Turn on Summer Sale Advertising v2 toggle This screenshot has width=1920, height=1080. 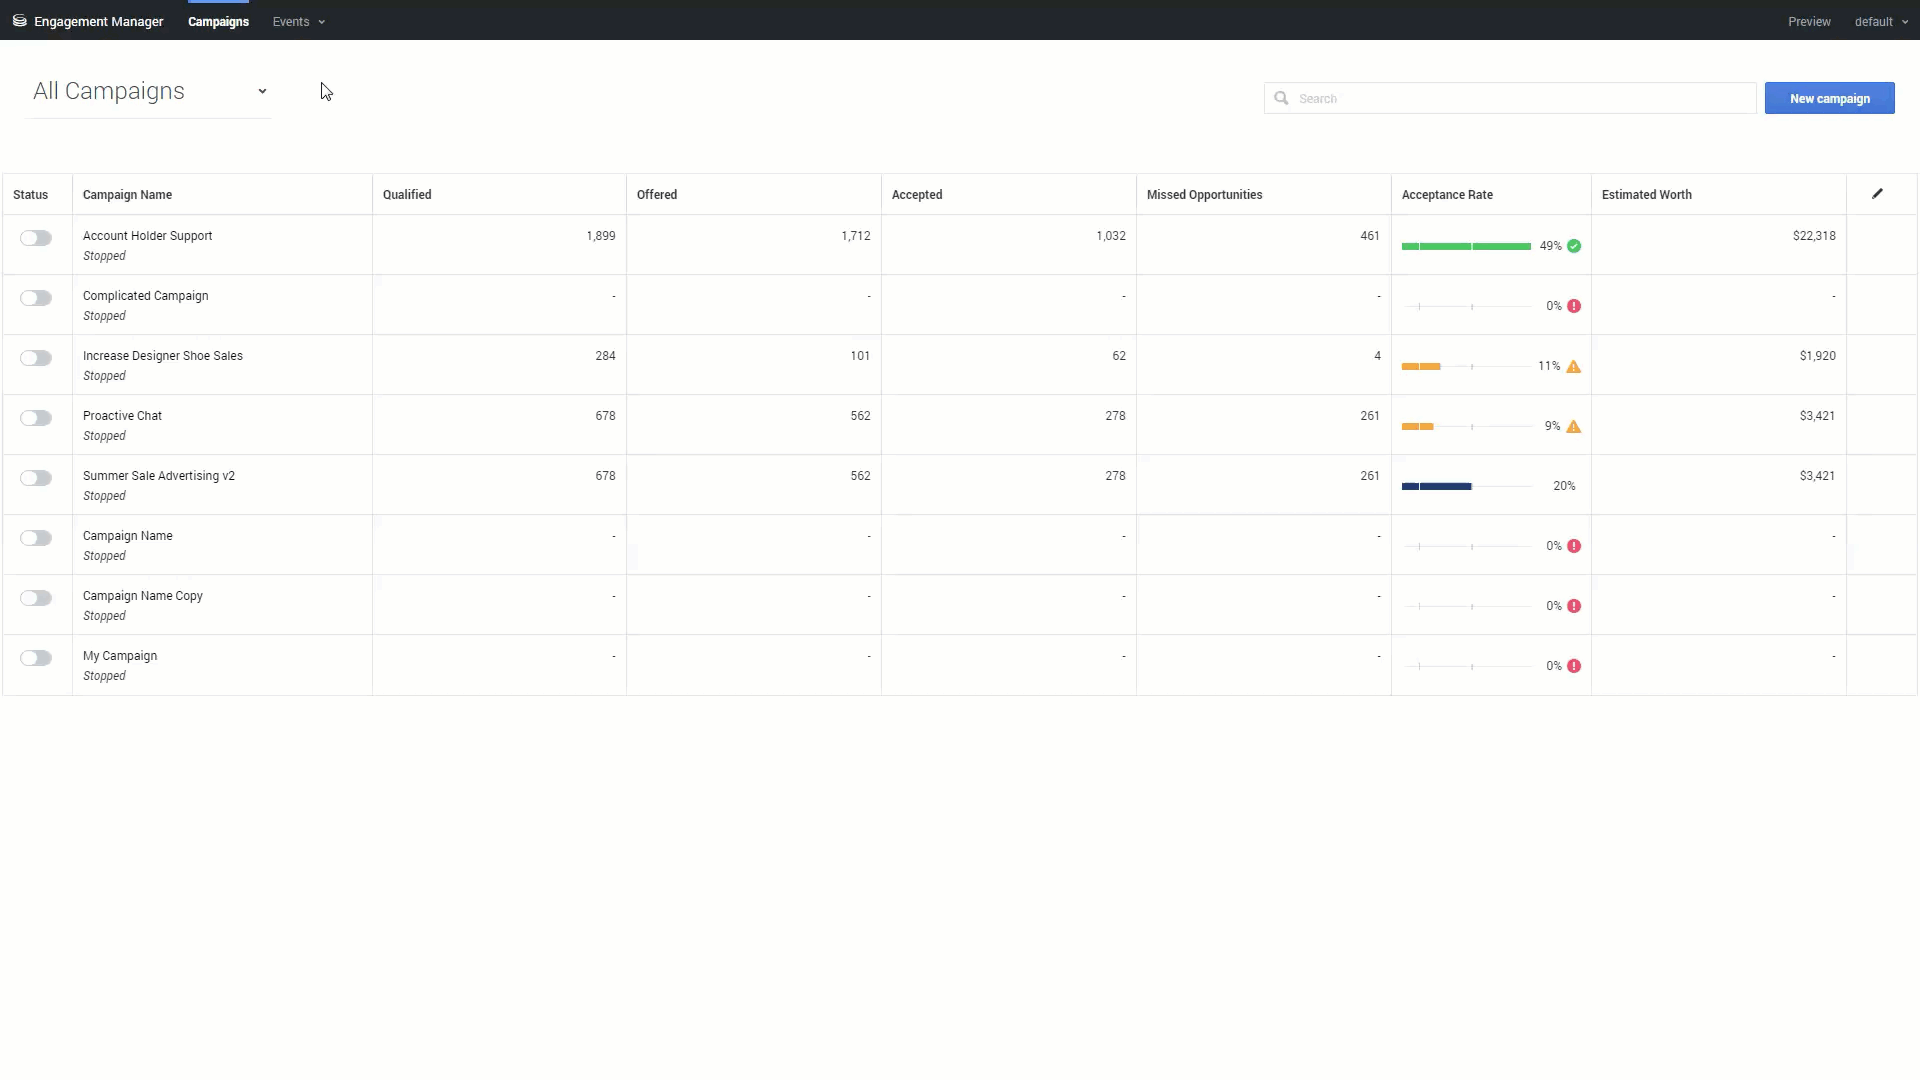tap(36, 478)
